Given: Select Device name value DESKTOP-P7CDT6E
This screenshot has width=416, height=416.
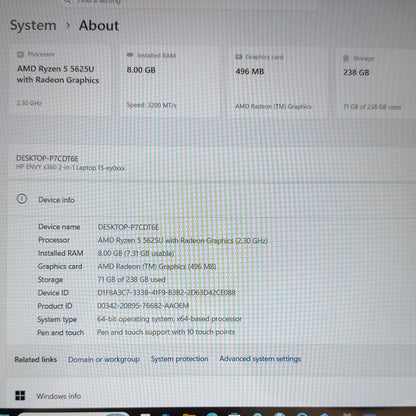Looking at the screenshot, I should [128, 227].
